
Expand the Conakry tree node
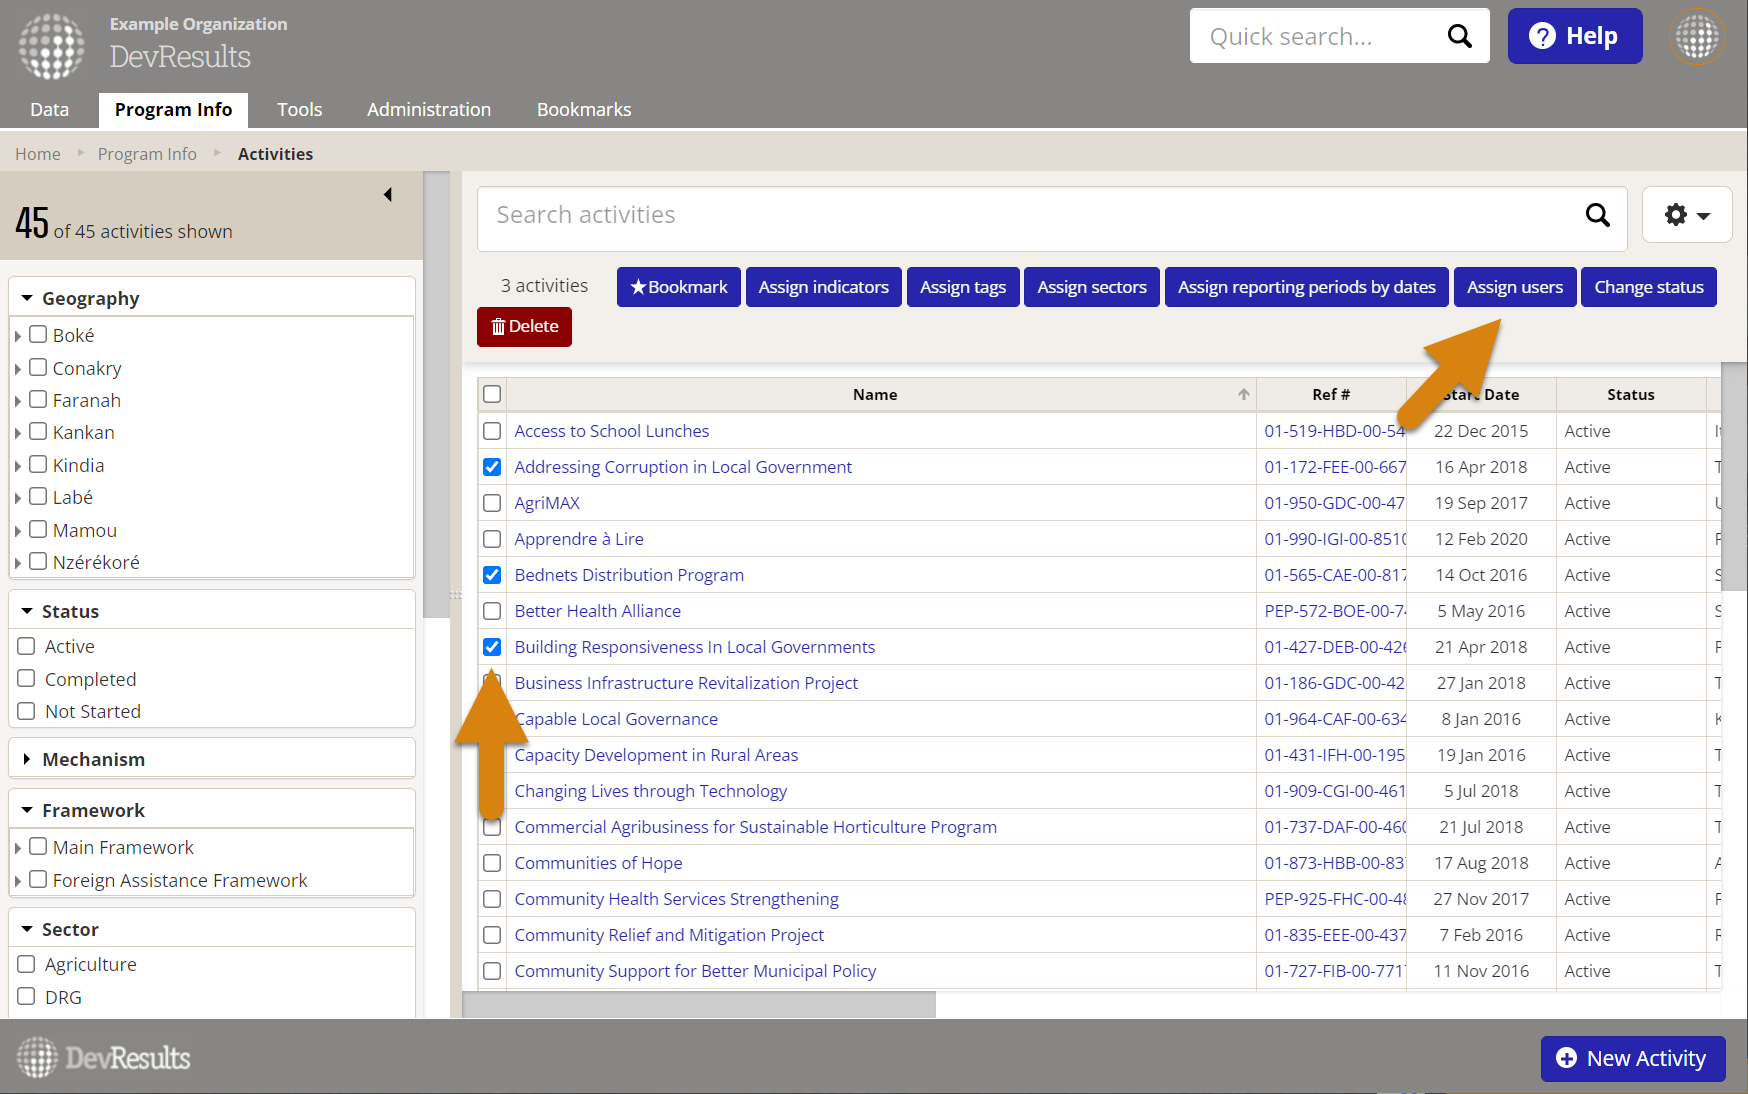point(18,369)
